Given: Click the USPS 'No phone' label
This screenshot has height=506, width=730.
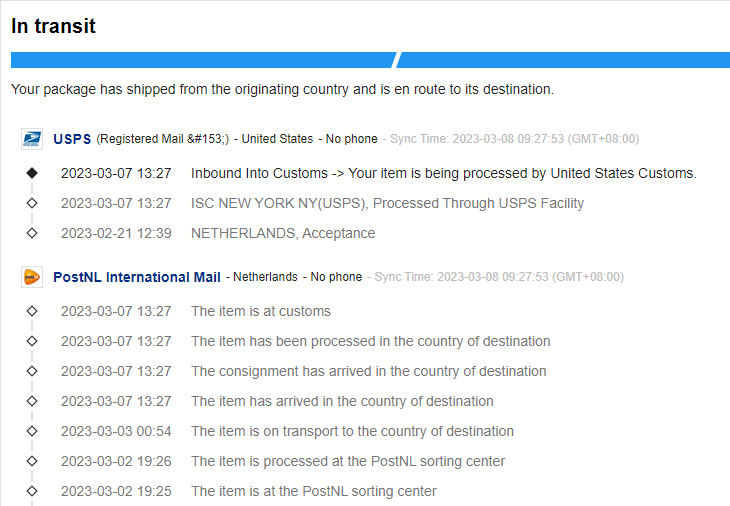Looking at the screenshot, I should point(352,139).
